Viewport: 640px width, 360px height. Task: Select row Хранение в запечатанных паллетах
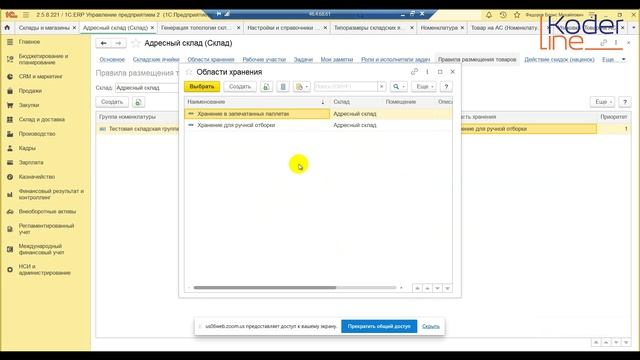(x=318, y=114)
